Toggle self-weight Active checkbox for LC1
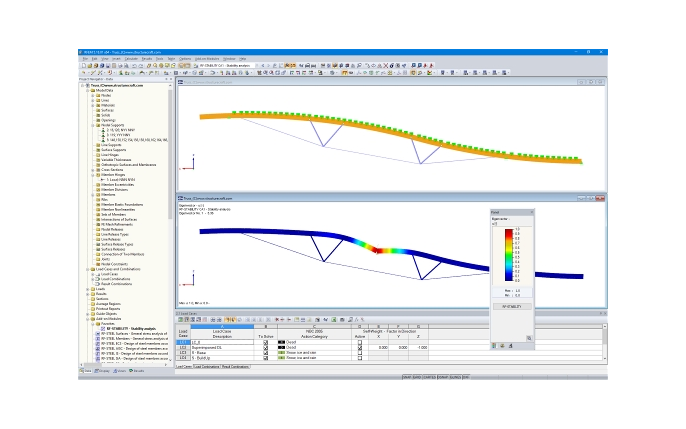This screenshot has width=686, height=429. [x=360, y=342]
